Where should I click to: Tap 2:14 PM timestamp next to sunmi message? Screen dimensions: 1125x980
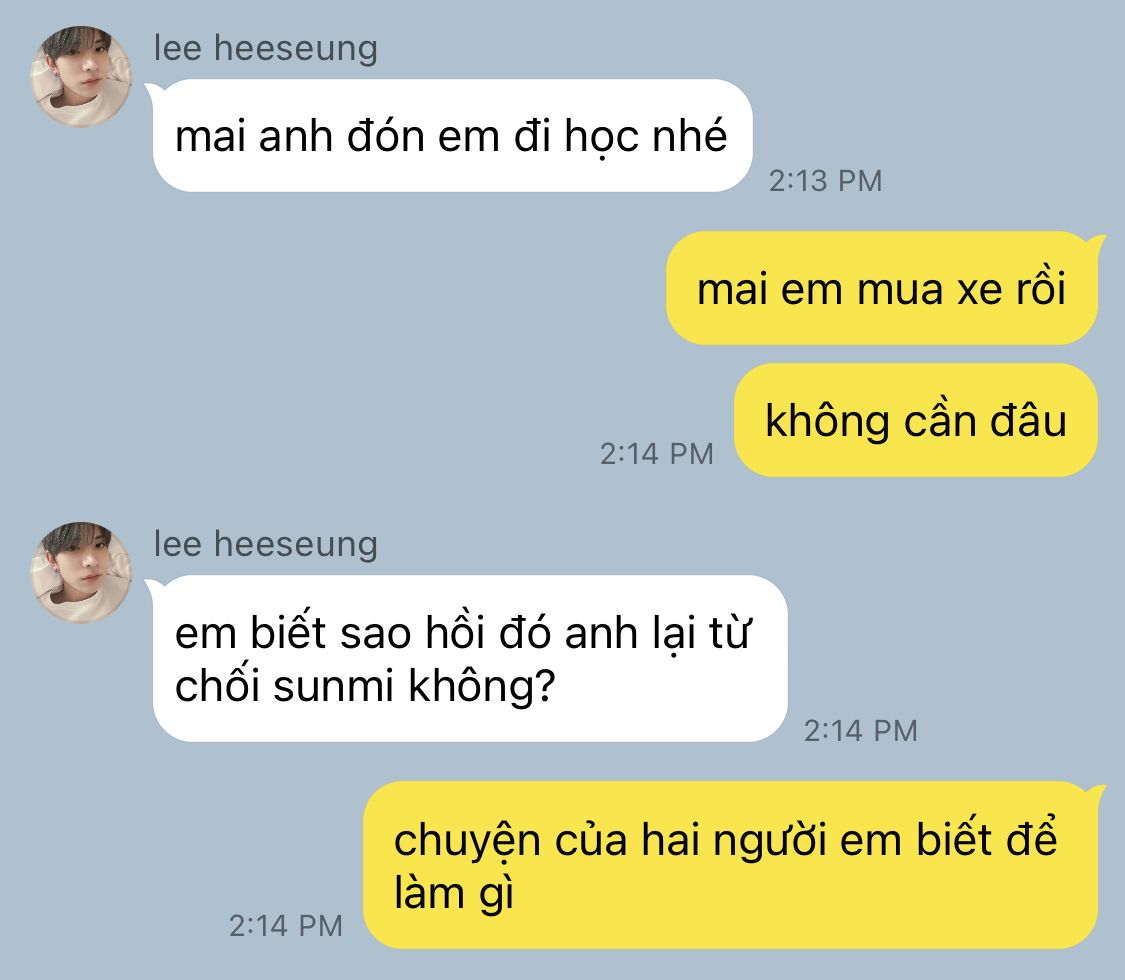tap(860, 730)
